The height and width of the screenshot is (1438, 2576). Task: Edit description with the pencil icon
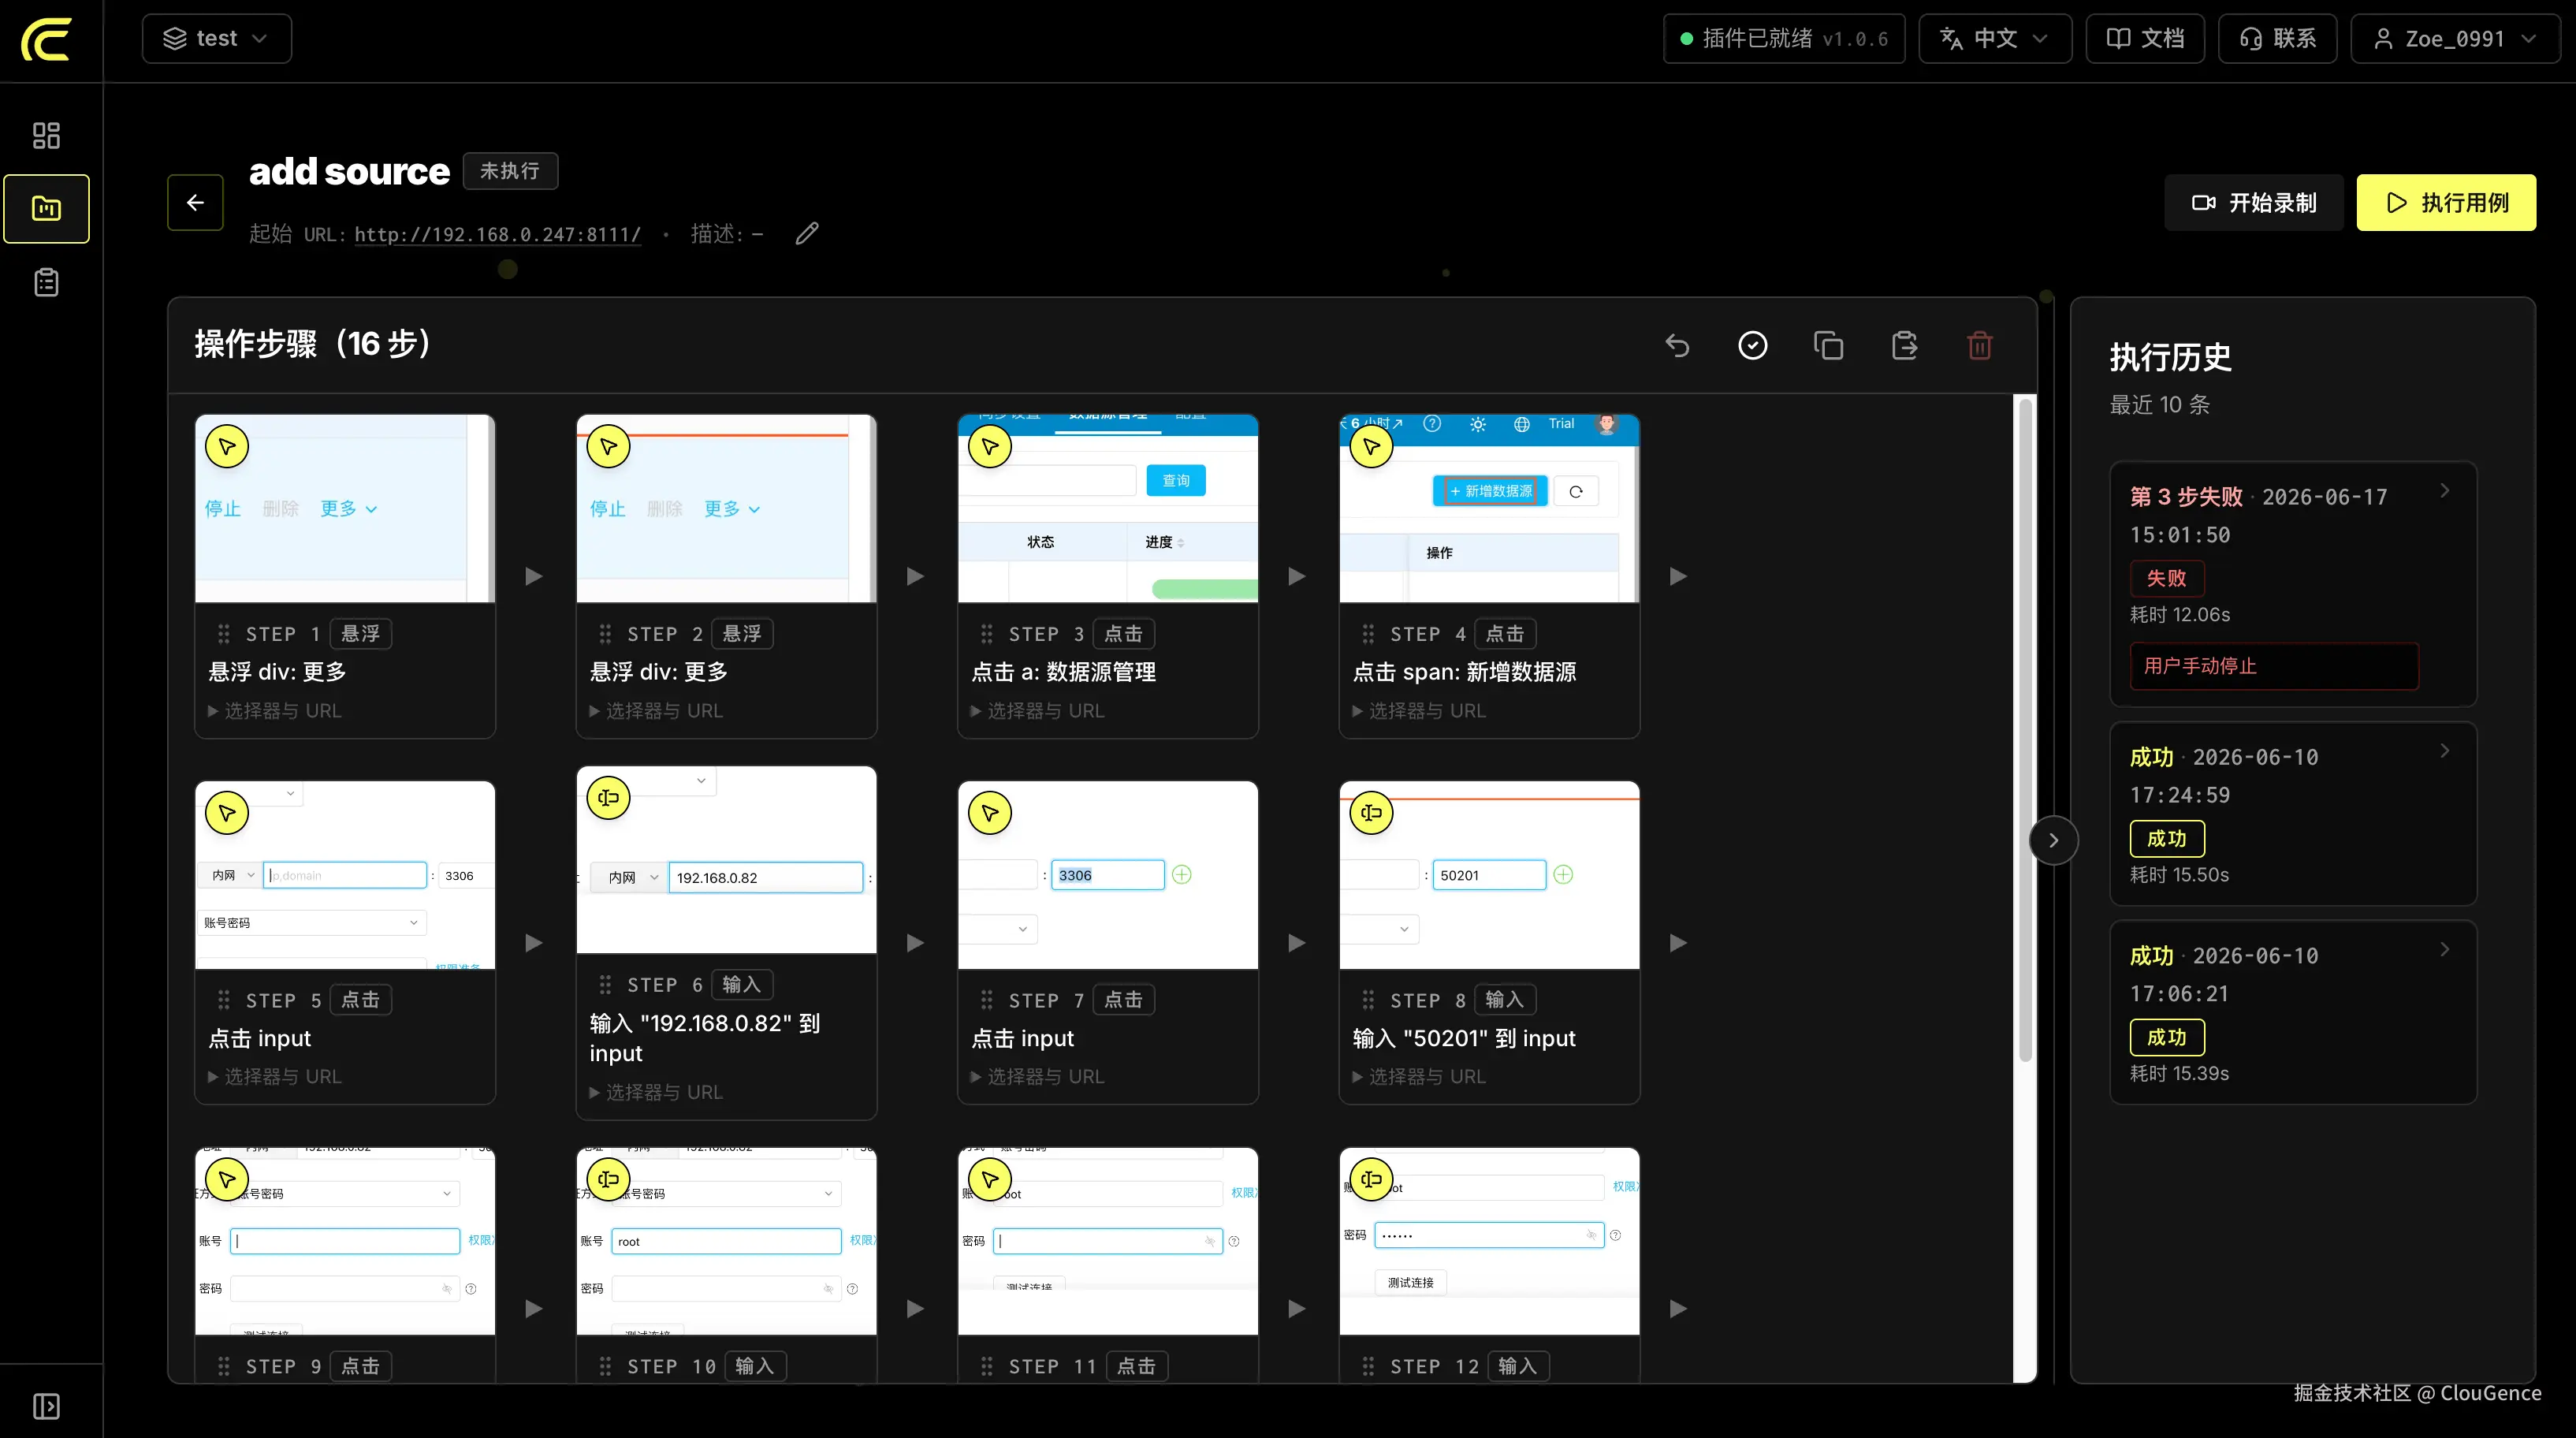click(x=807, y=233)
